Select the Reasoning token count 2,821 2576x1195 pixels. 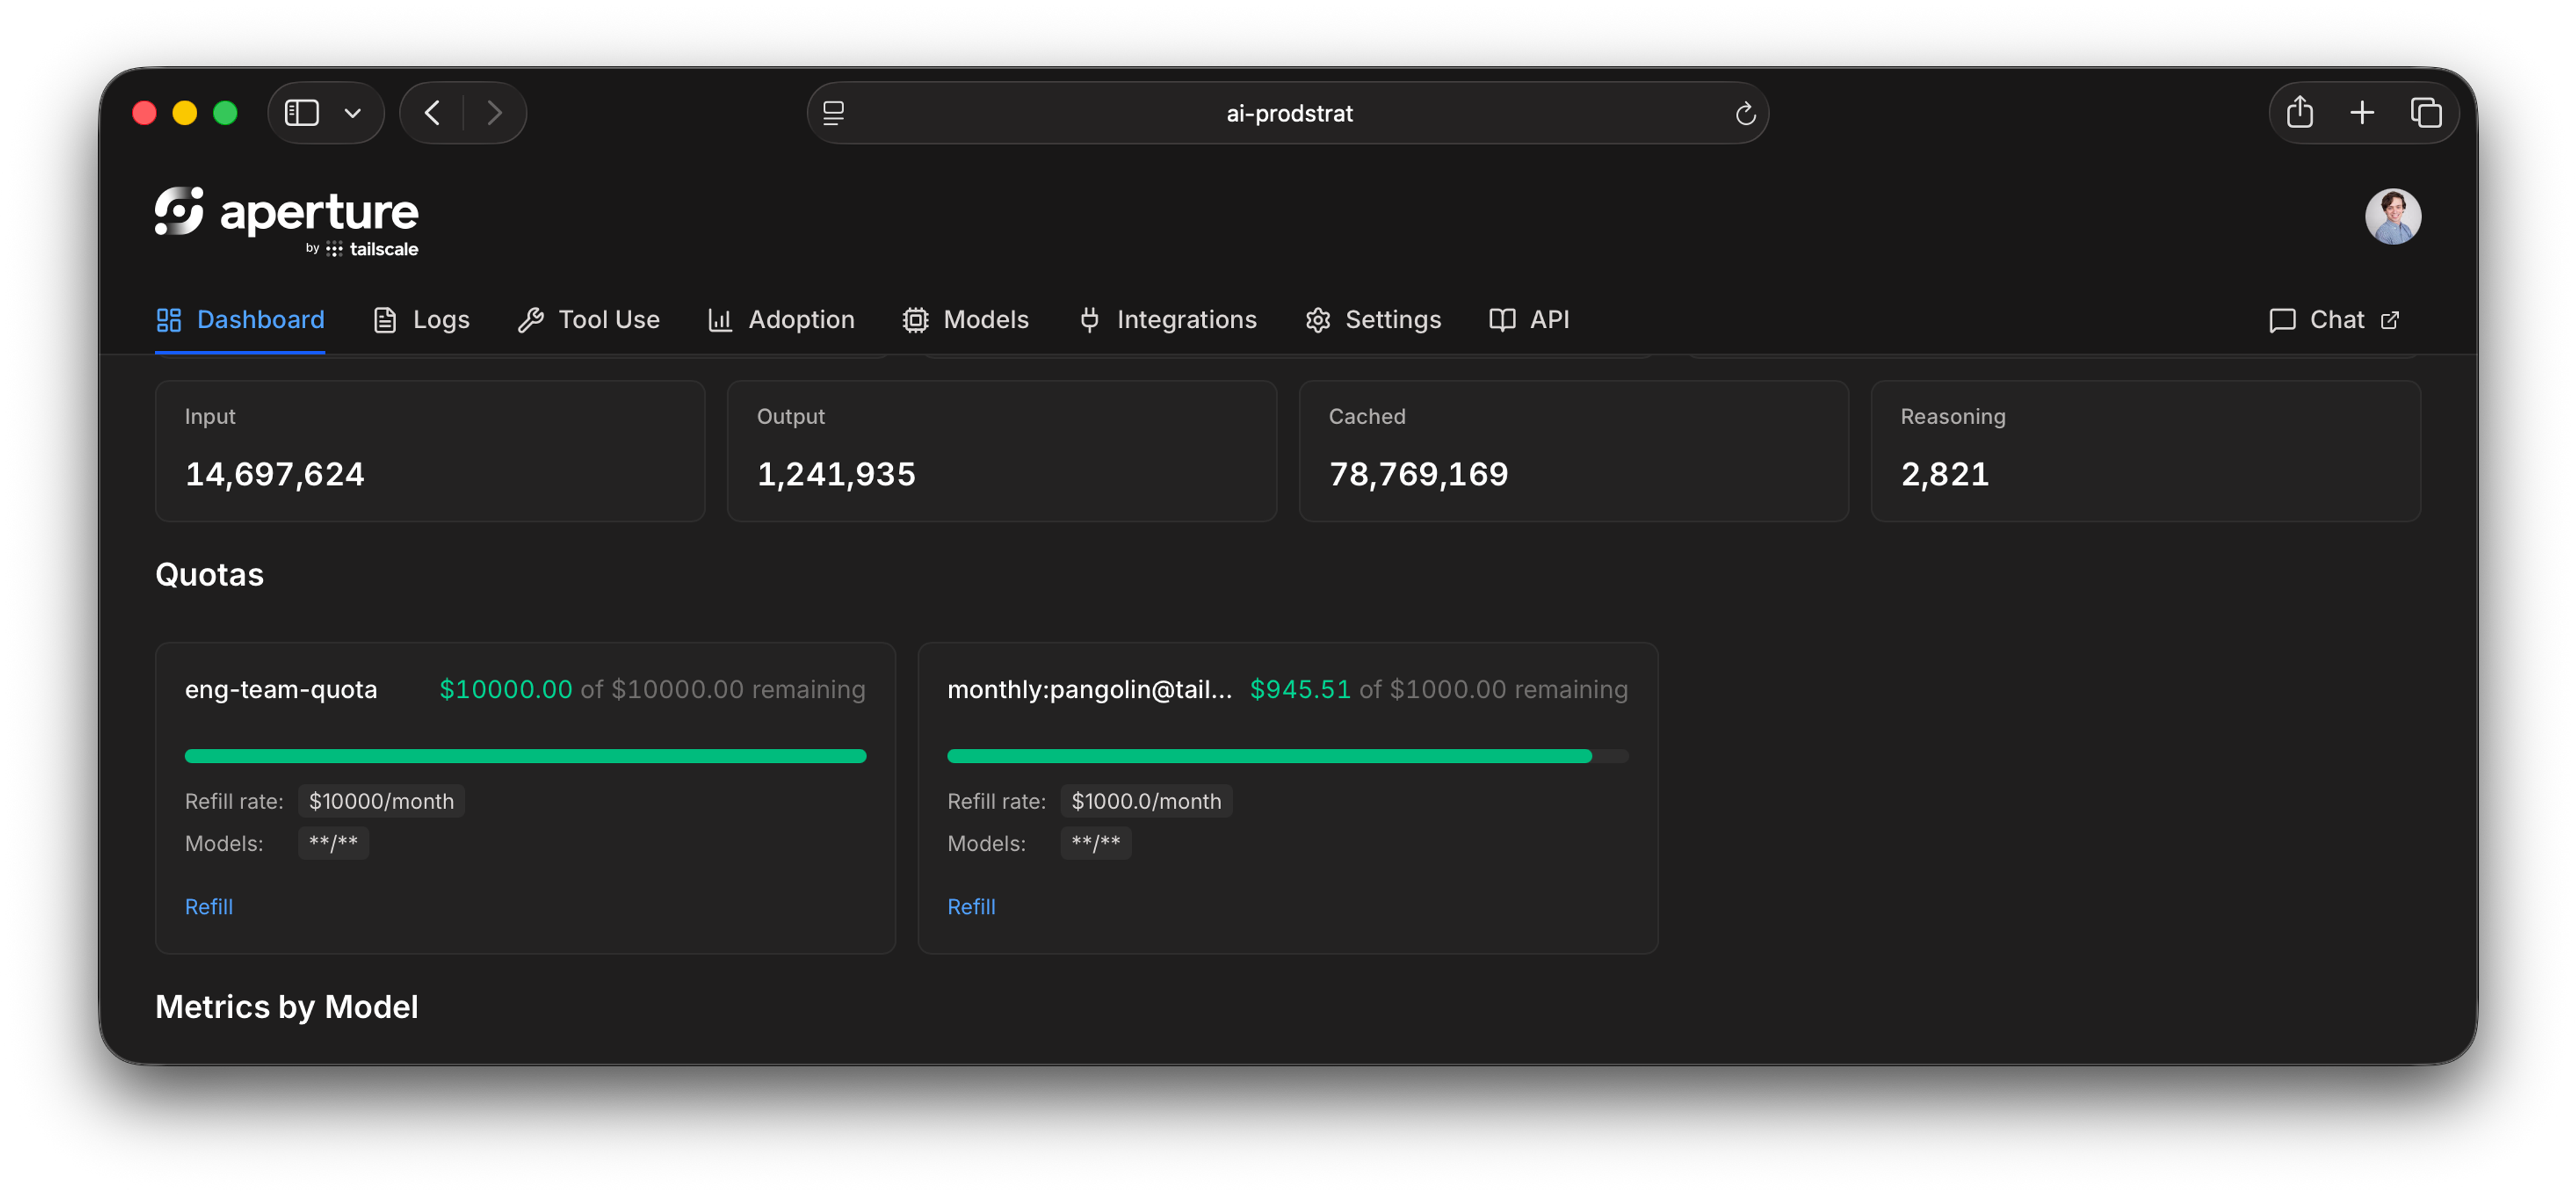tap(1945, 474)
